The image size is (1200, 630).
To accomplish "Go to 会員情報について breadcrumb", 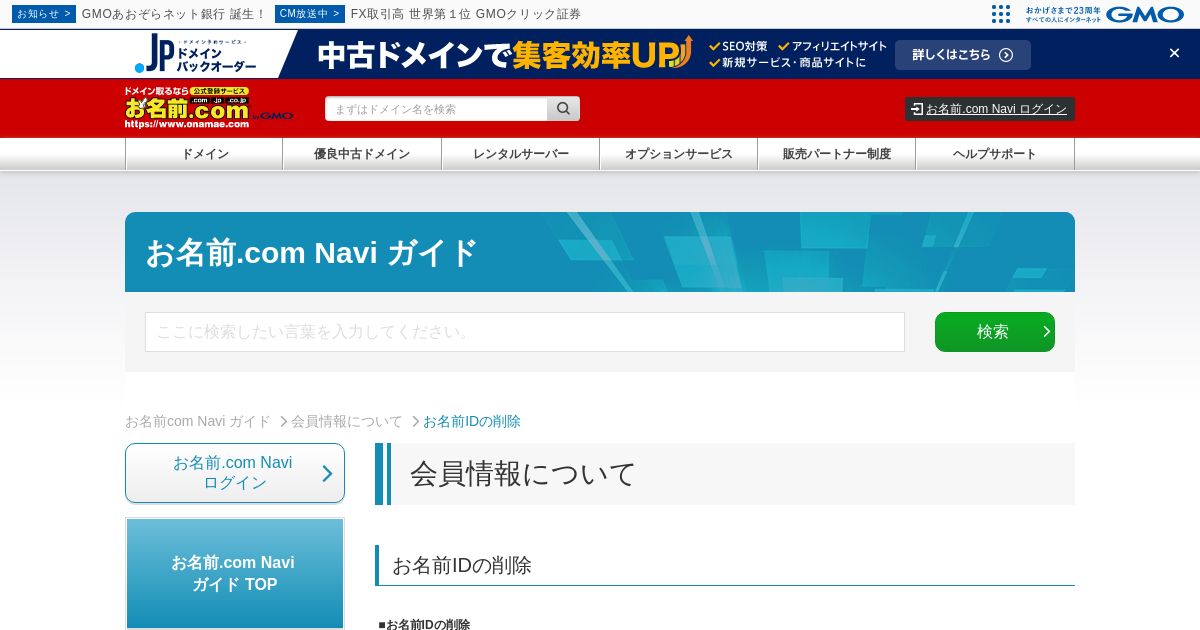I will click(347, 422).
